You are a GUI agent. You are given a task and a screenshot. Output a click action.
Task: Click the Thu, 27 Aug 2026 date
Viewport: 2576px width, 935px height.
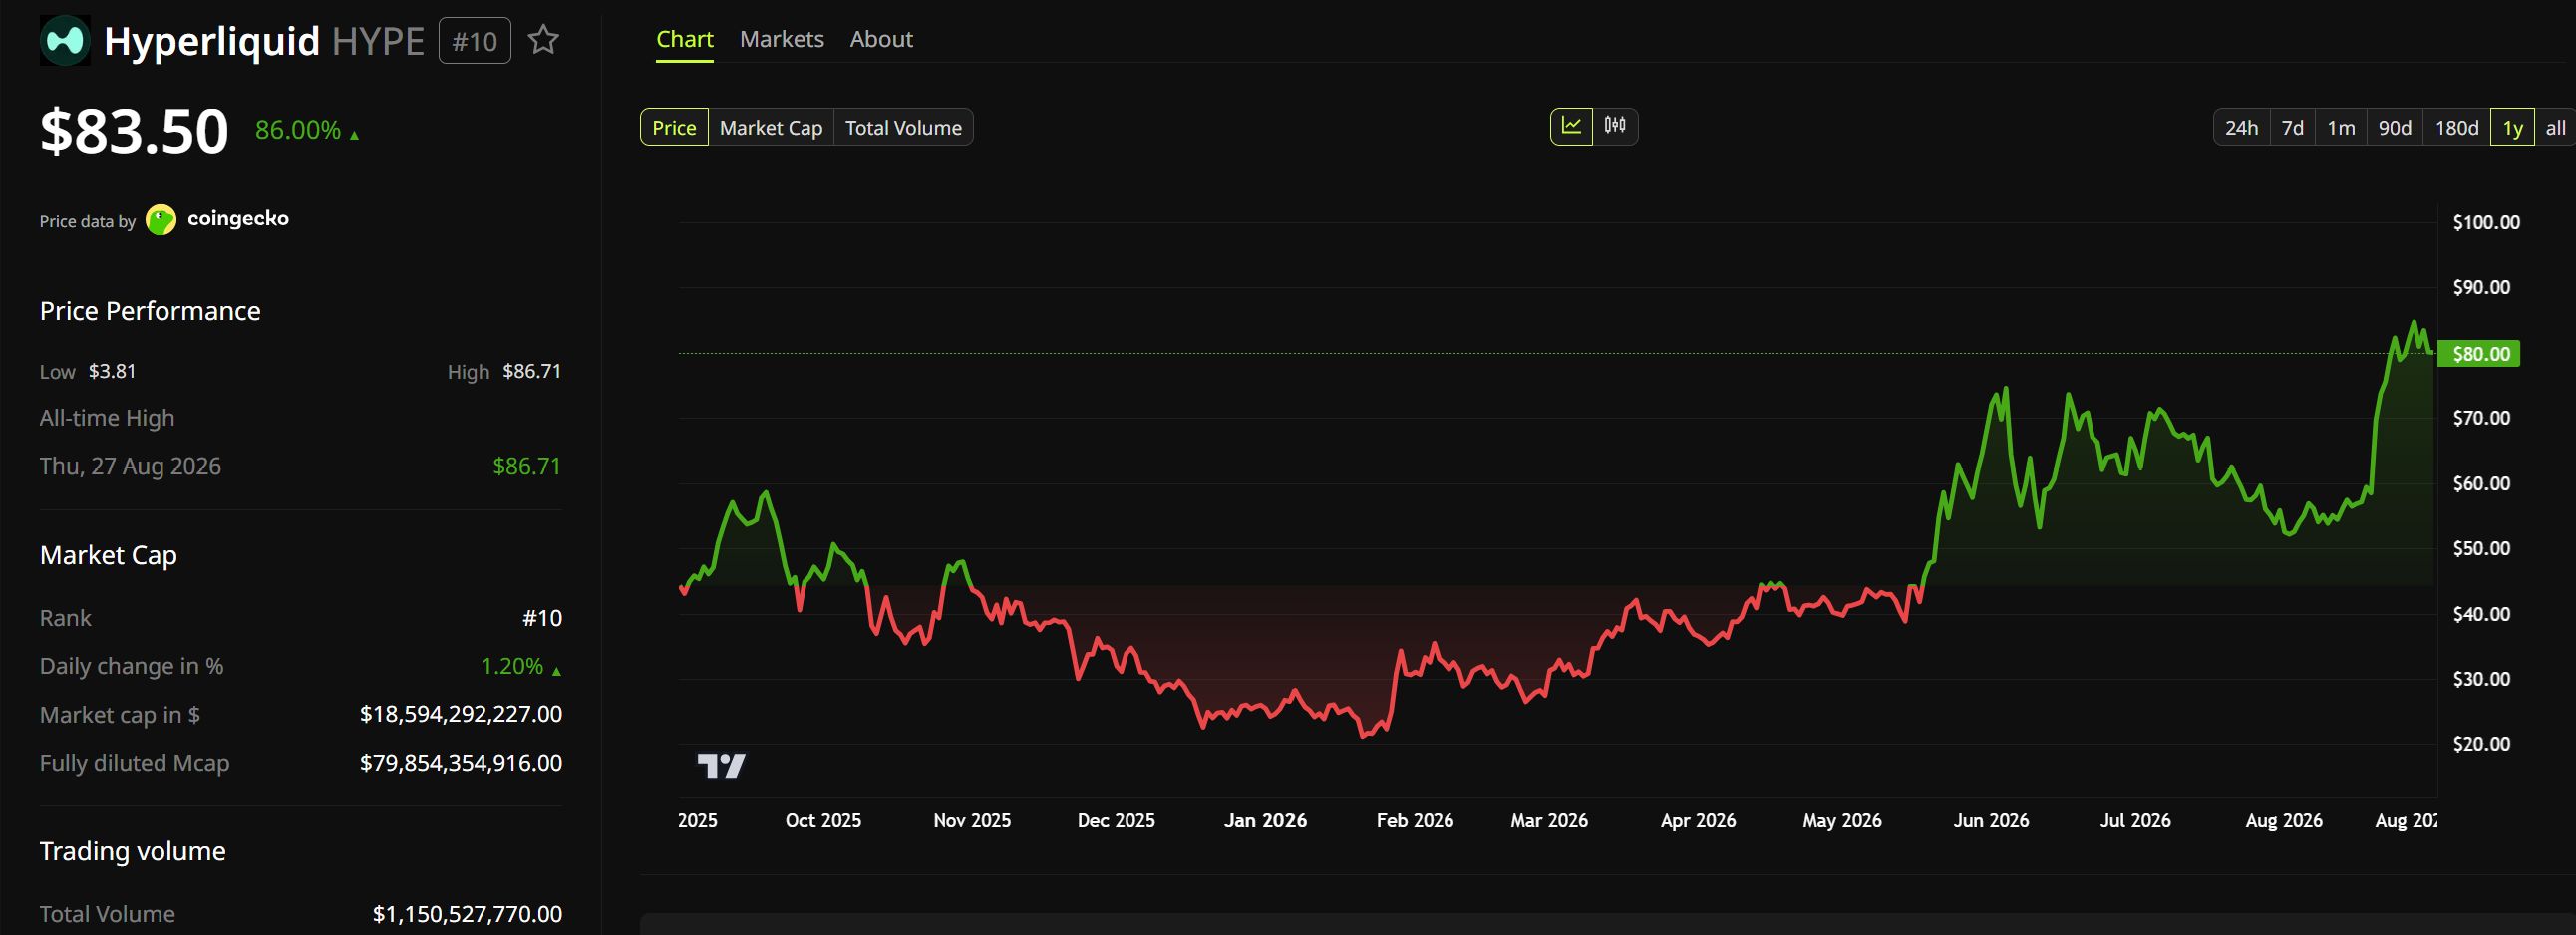tap(130, 466)
